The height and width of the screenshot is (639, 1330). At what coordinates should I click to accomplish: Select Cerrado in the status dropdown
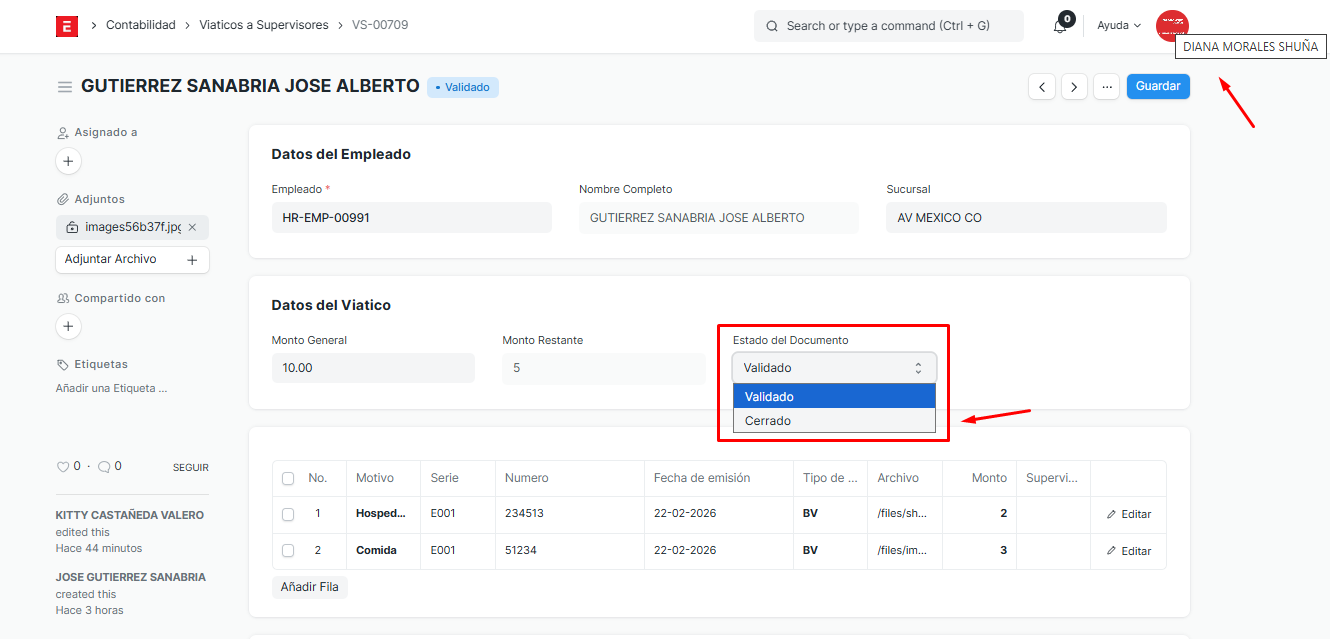pos(768,421)
